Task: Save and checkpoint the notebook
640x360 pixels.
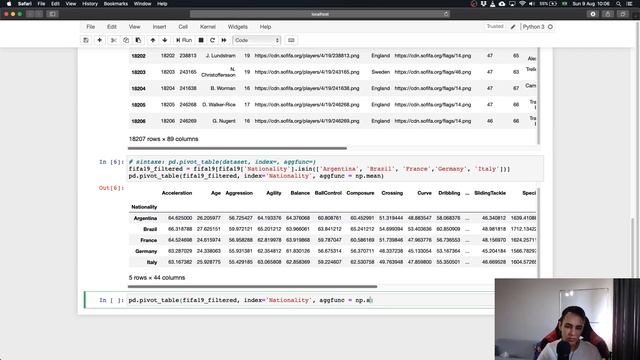Action: point(86,40)
